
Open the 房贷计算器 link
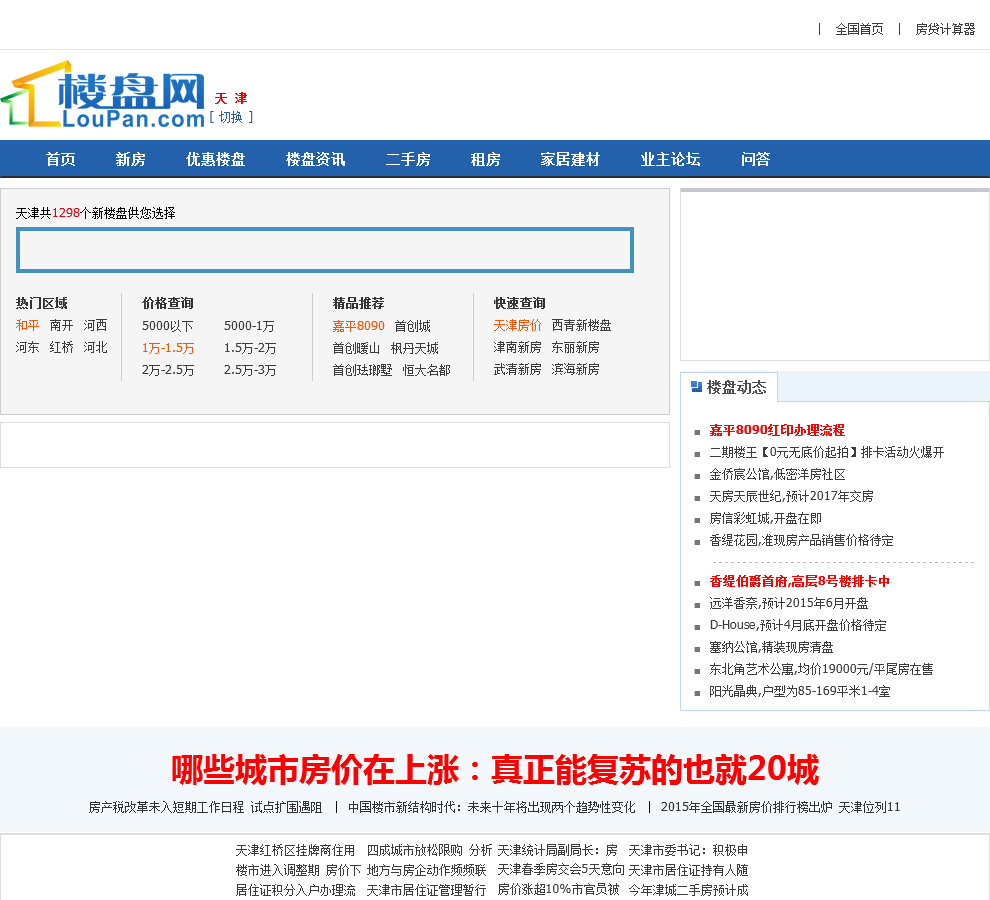pyautogui.click(x=945, y=29)
